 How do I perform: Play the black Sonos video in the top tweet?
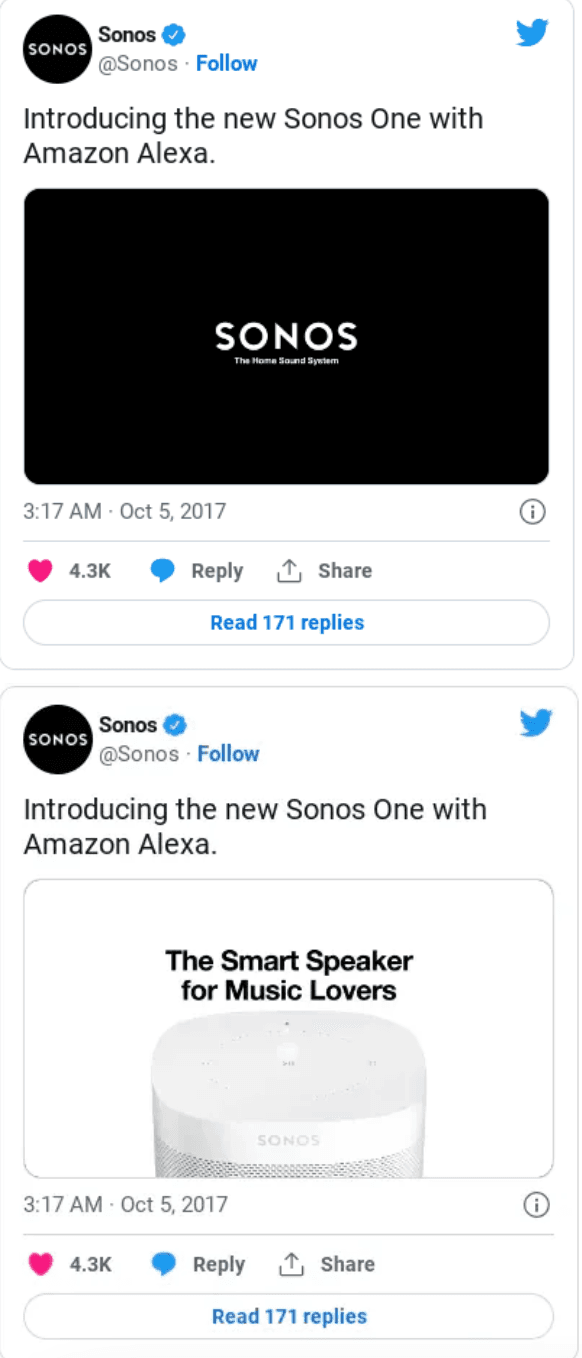point(286,336)
